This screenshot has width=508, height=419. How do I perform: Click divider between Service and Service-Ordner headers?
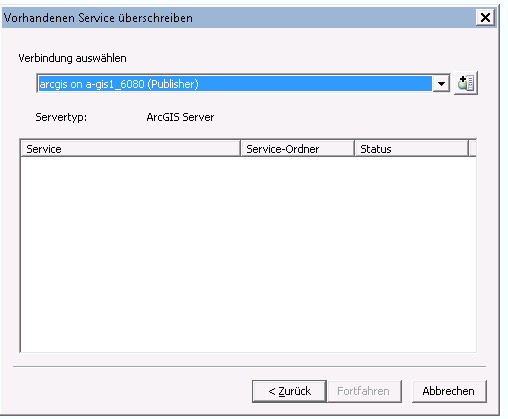click(240, 149)
